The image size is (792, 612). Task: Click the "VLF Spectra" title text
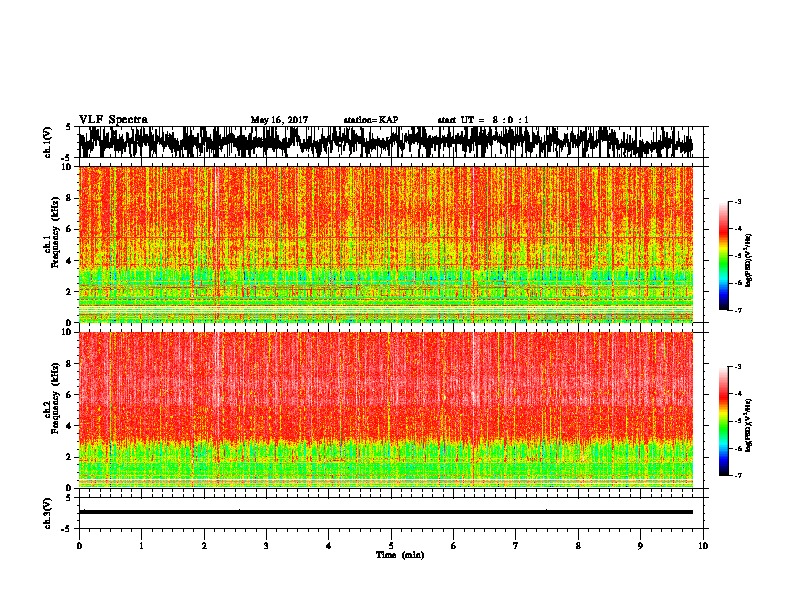coord(113,120)
